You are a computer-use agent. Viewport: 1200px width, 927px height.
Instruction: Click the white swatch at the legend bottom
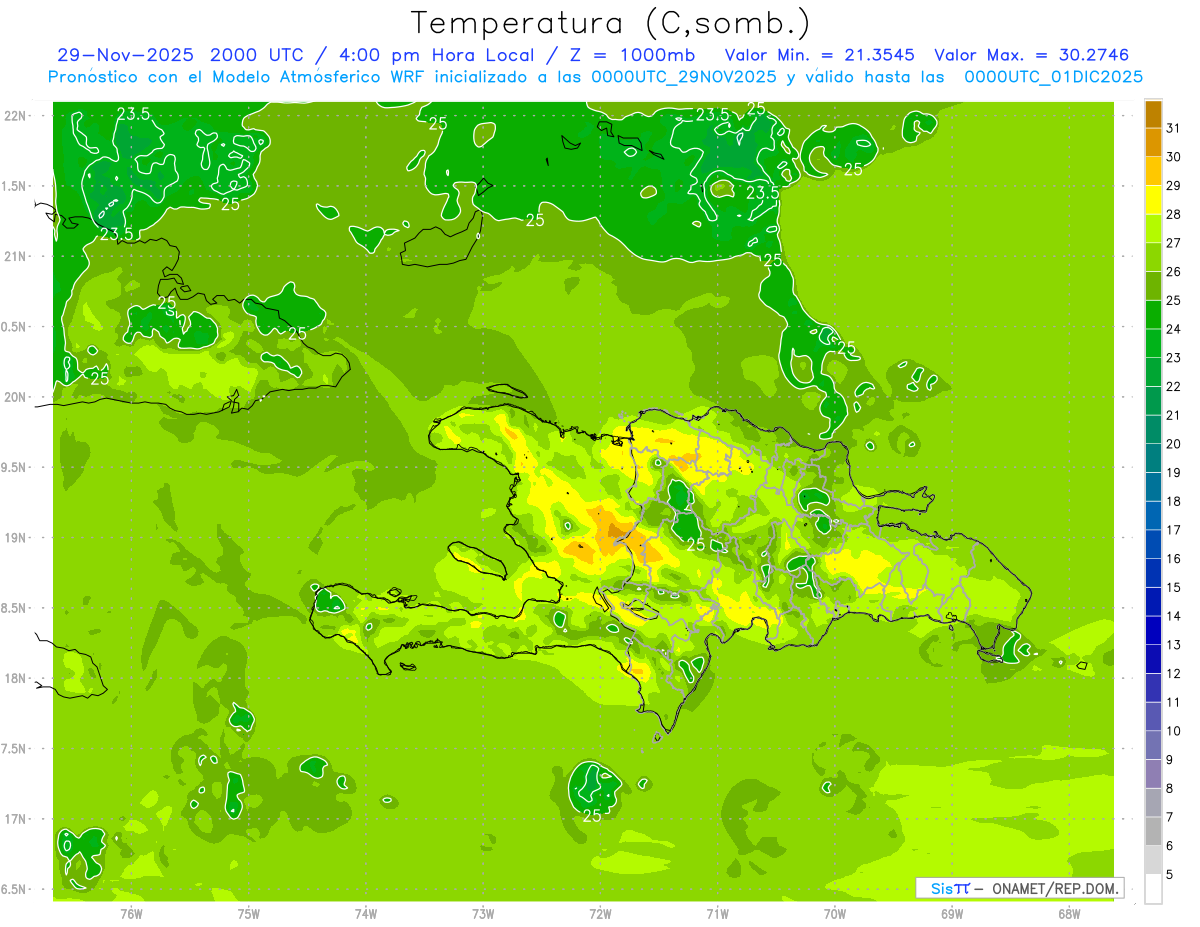click(1153, 889)
